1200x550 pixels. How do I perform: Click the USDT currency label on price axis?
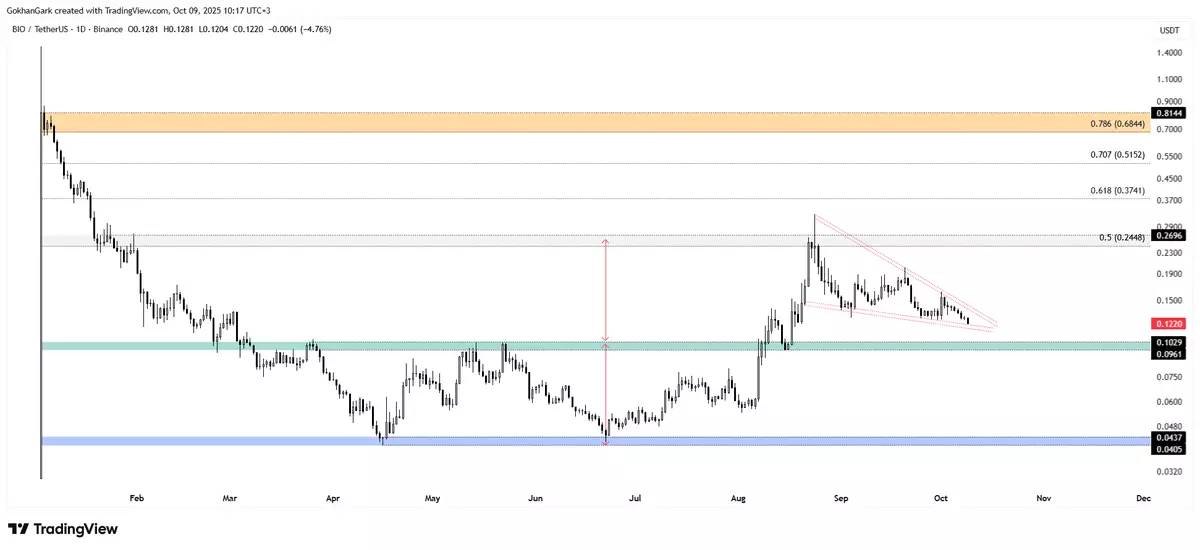tap(1169, 31)
